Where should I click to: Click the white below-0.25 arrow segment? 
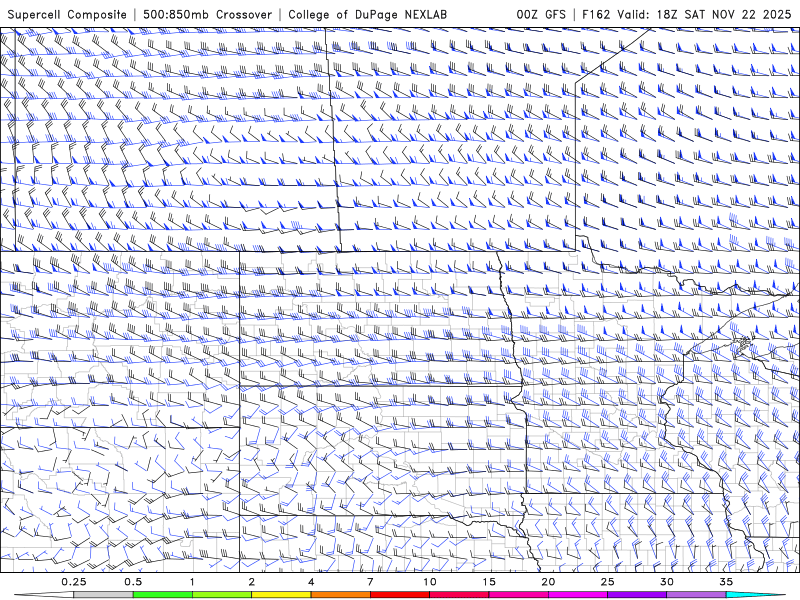44,595
